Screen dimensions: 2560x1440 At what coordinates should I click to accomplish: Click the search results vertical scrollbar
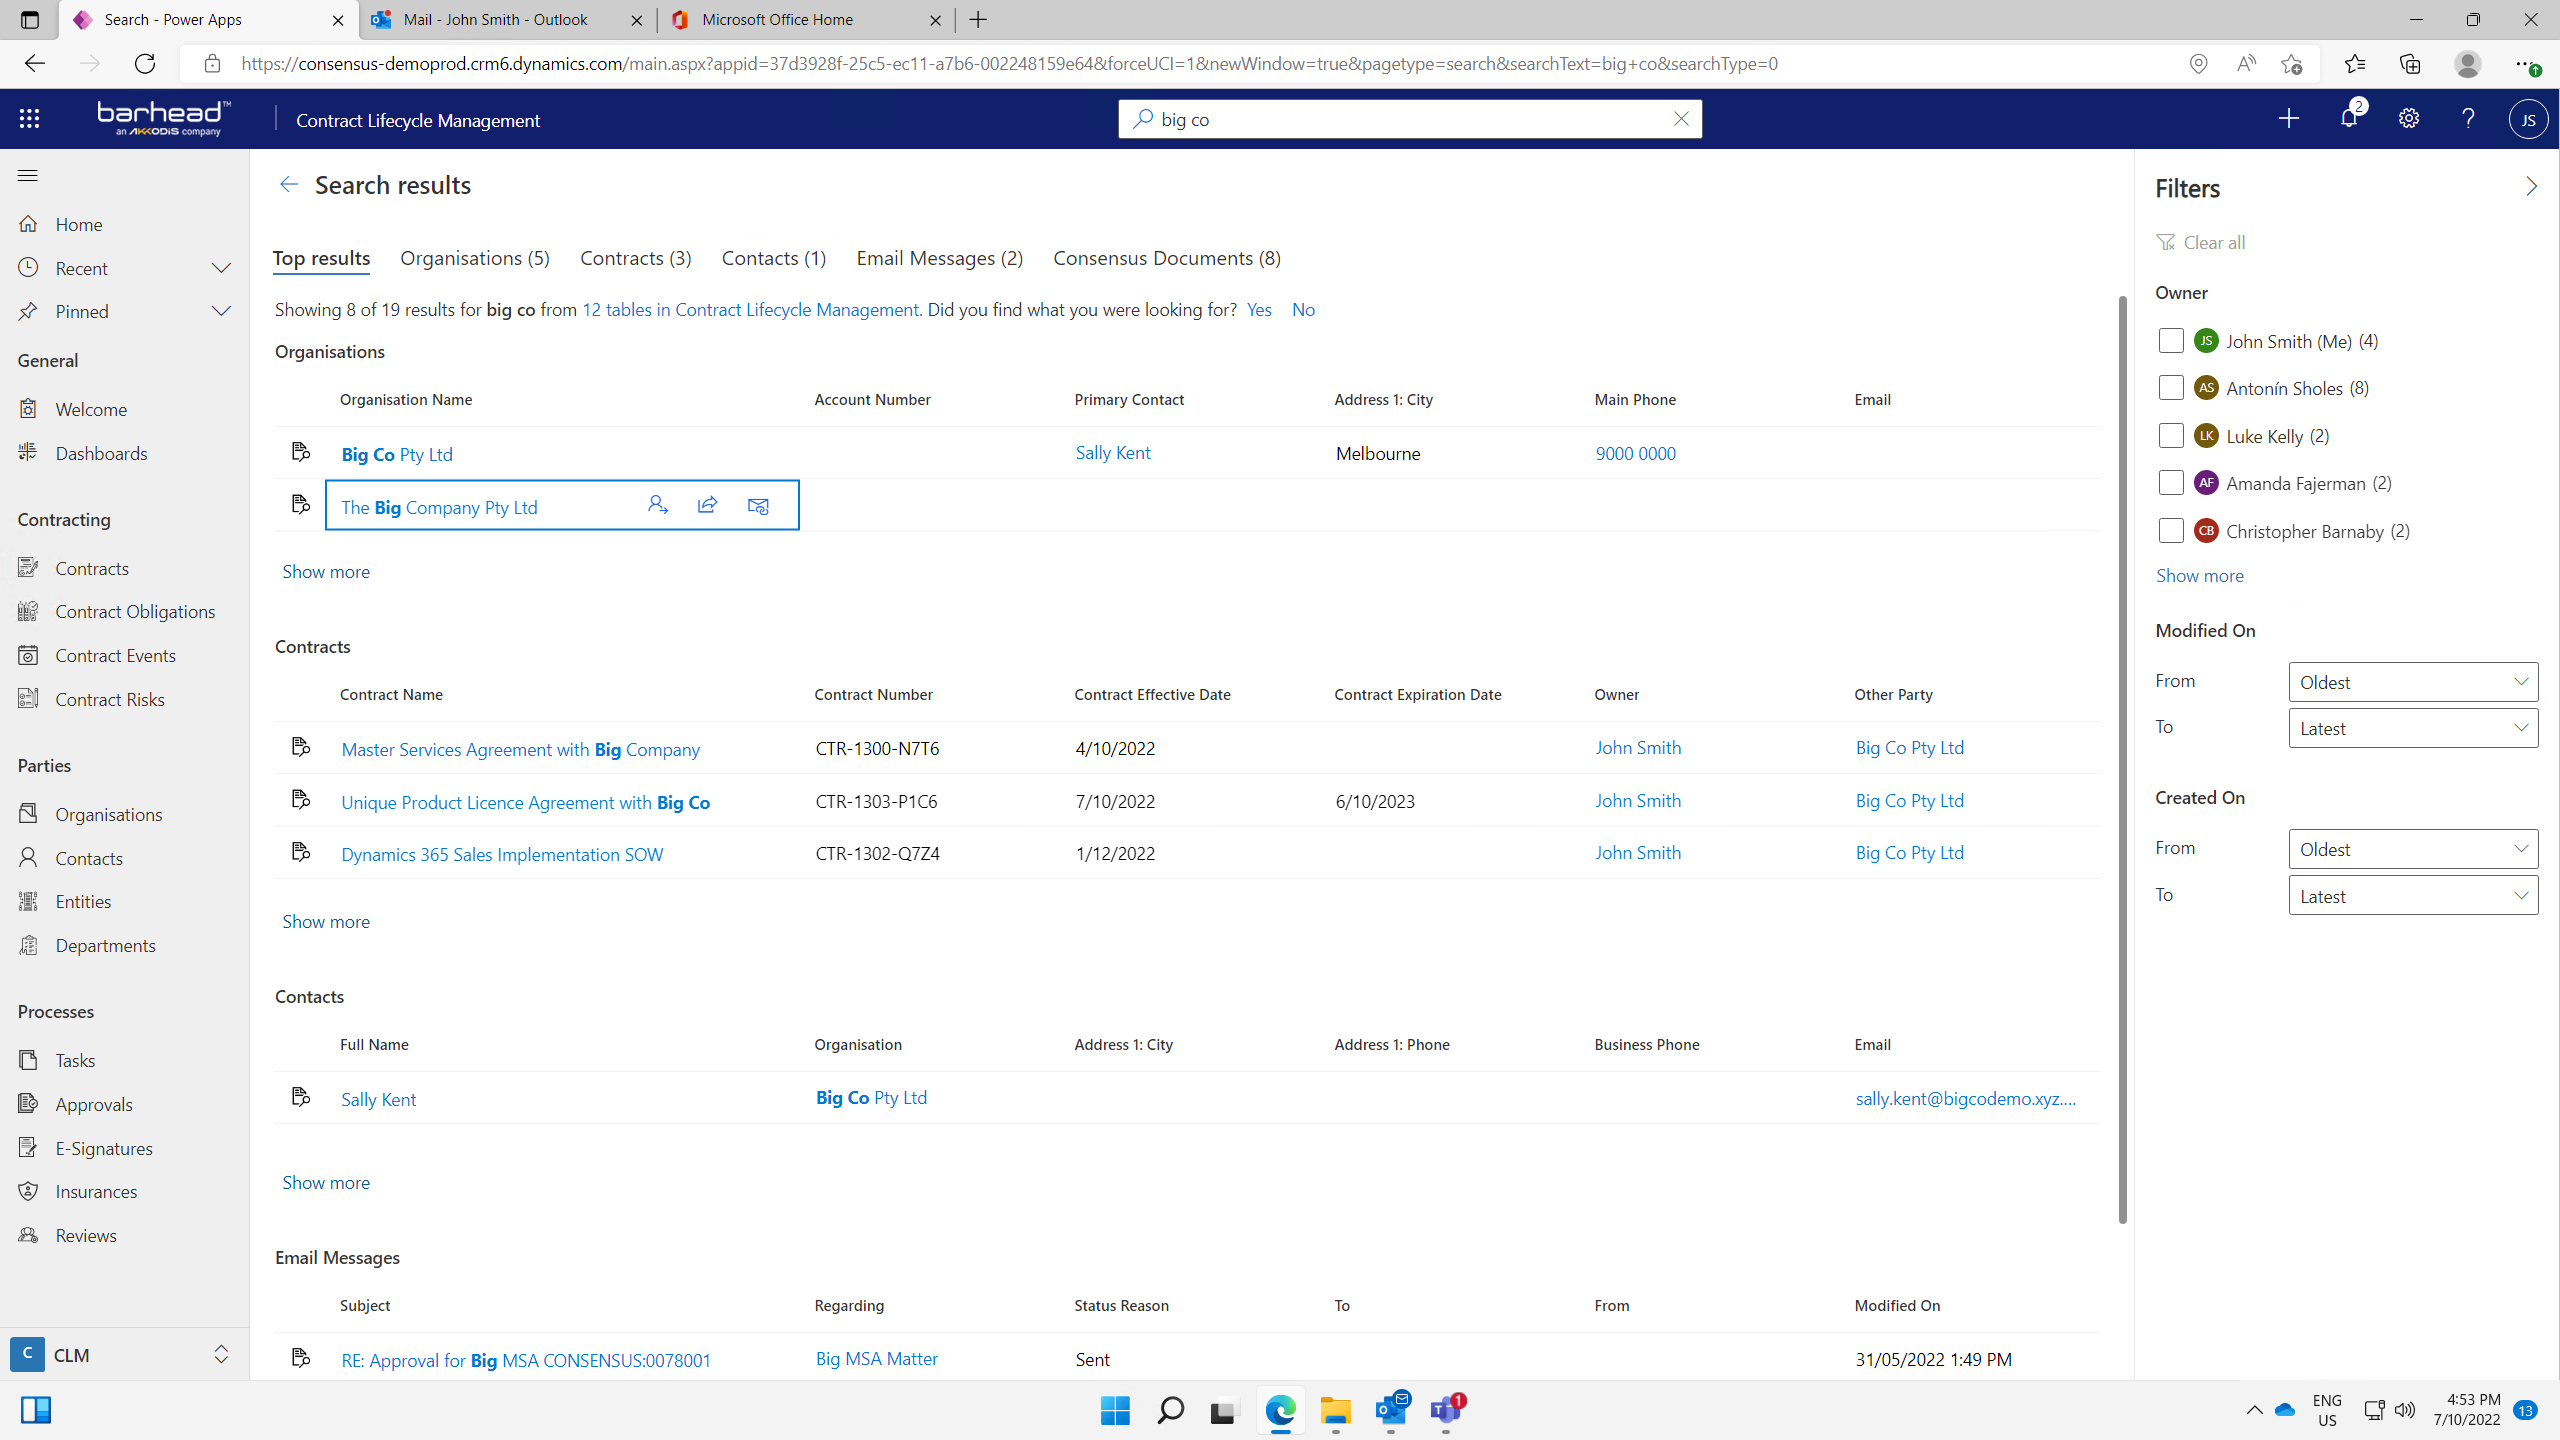tap(2122, 760)
